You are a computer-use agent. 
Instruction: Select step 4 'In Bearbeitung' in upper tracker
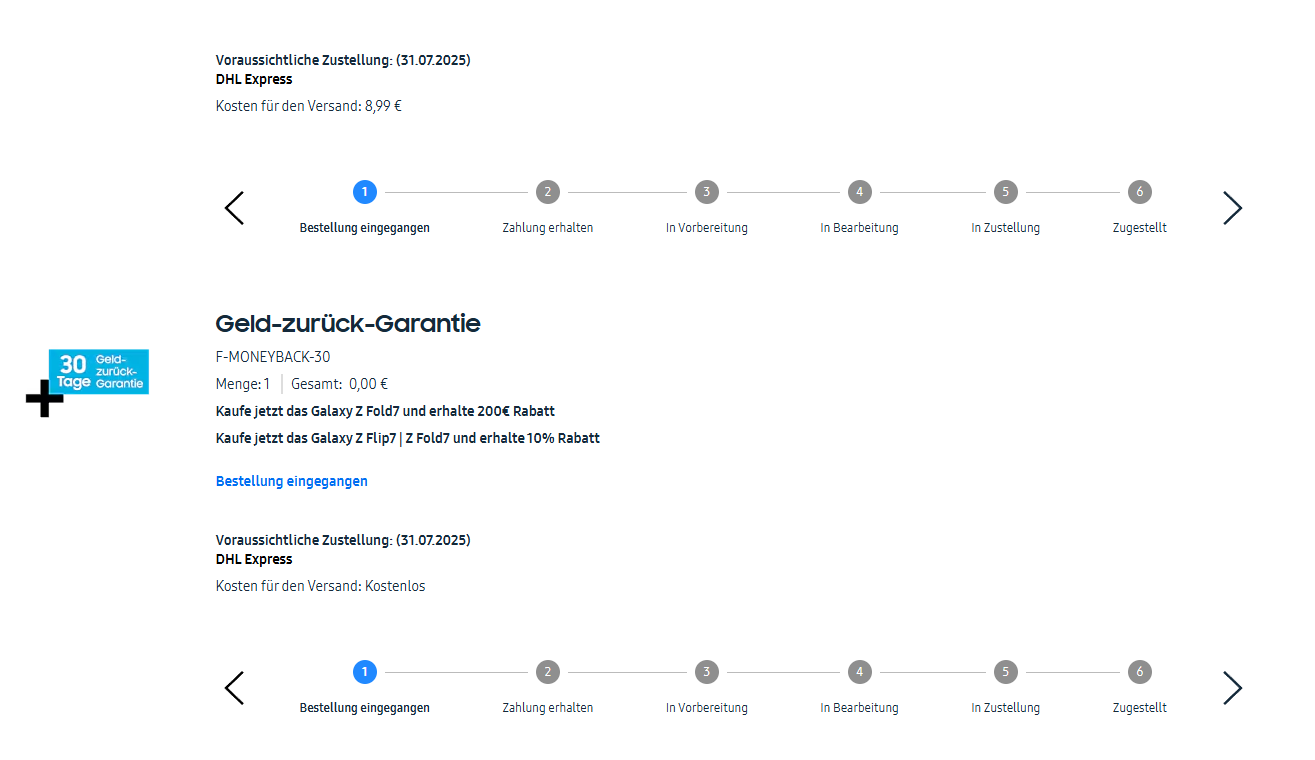[859, 192]
